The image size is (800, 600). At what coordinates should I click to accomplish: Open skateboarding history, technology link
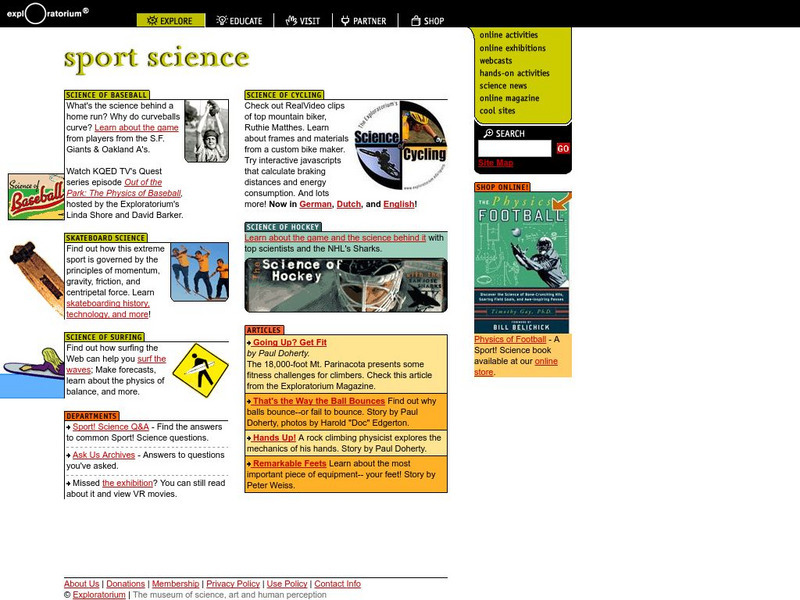coord(107,309)
